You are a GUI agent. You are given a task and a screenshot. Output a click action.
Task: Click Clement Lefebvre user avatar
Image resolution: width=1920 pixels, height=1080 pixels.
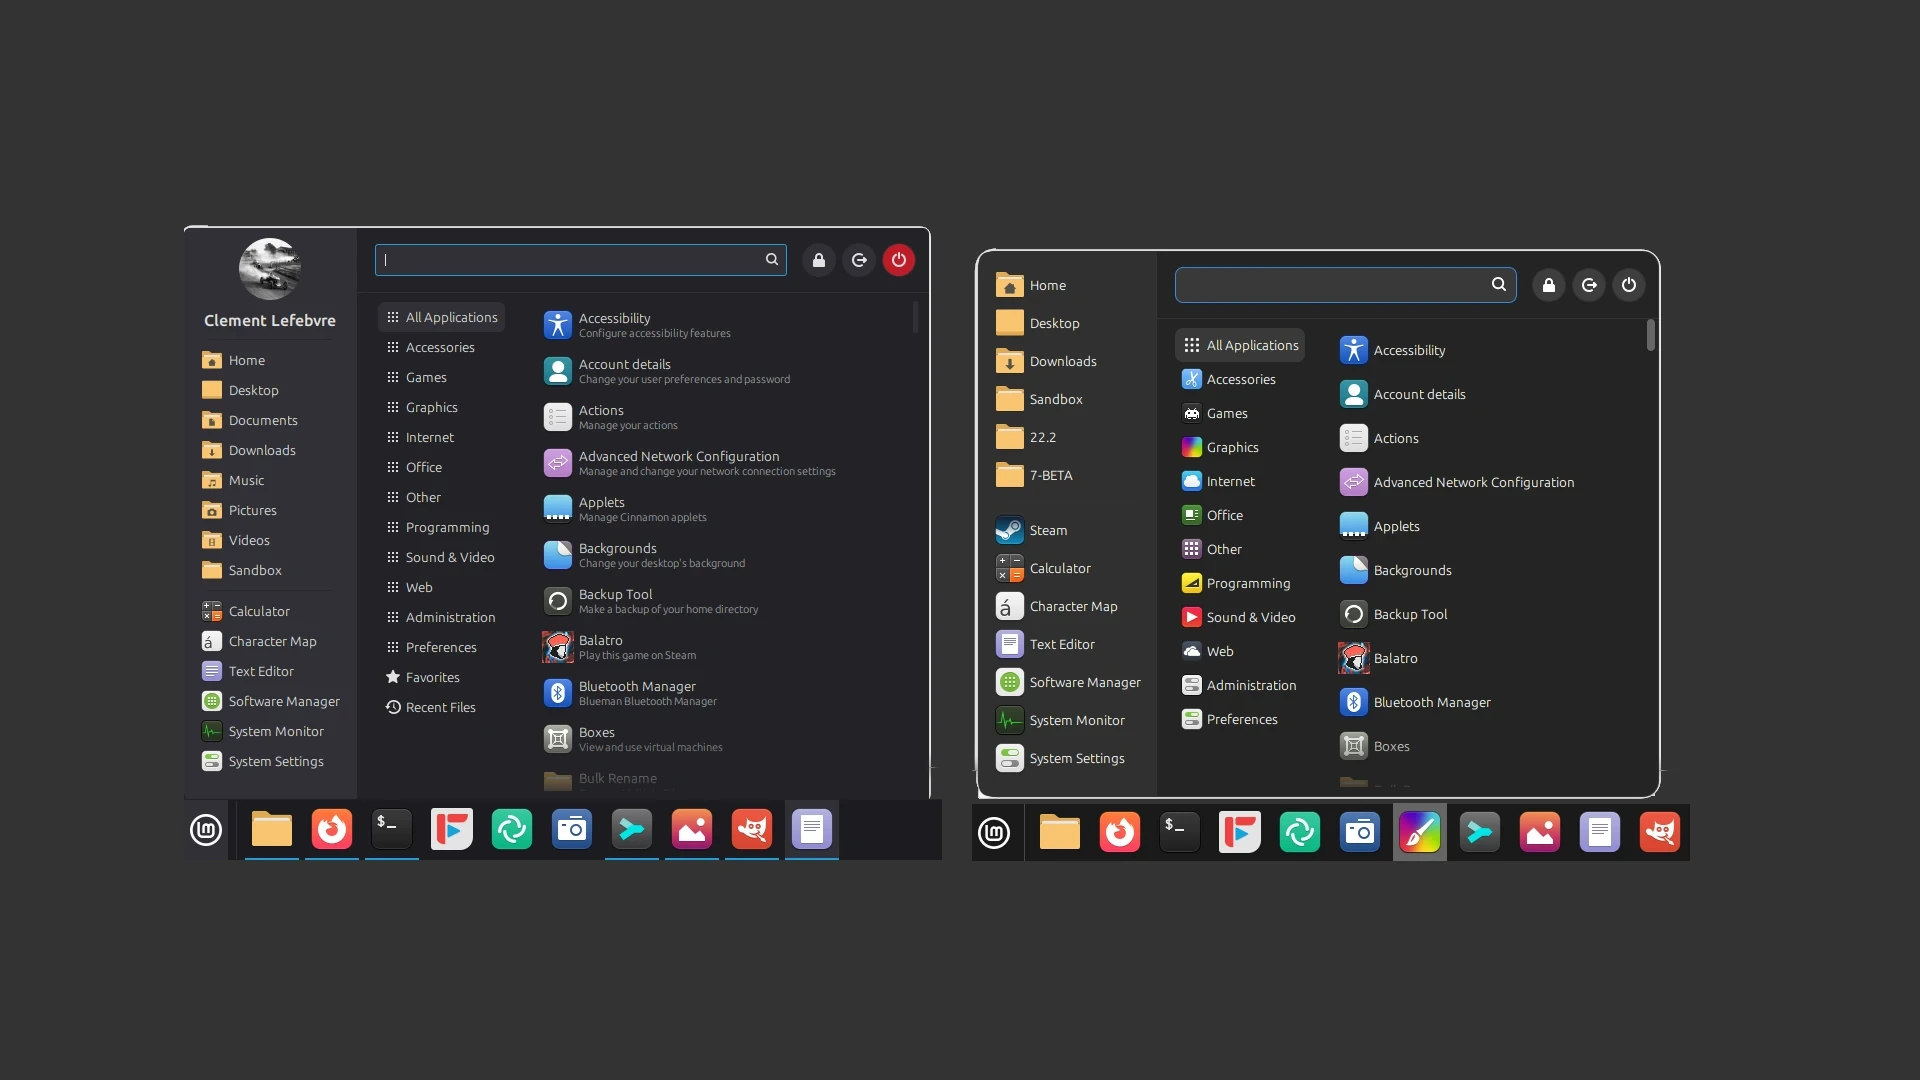click(x=269, y=268)
